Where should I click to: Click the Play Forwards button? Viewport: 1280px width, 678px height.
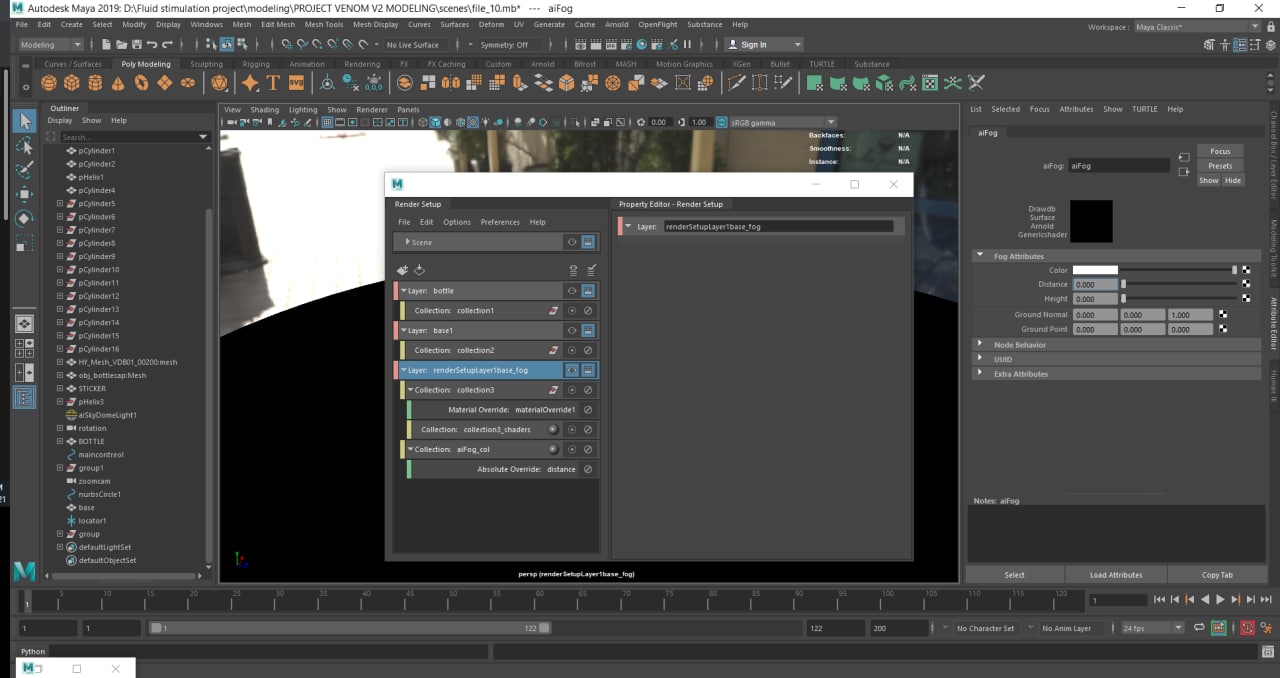click(1220, 600)
